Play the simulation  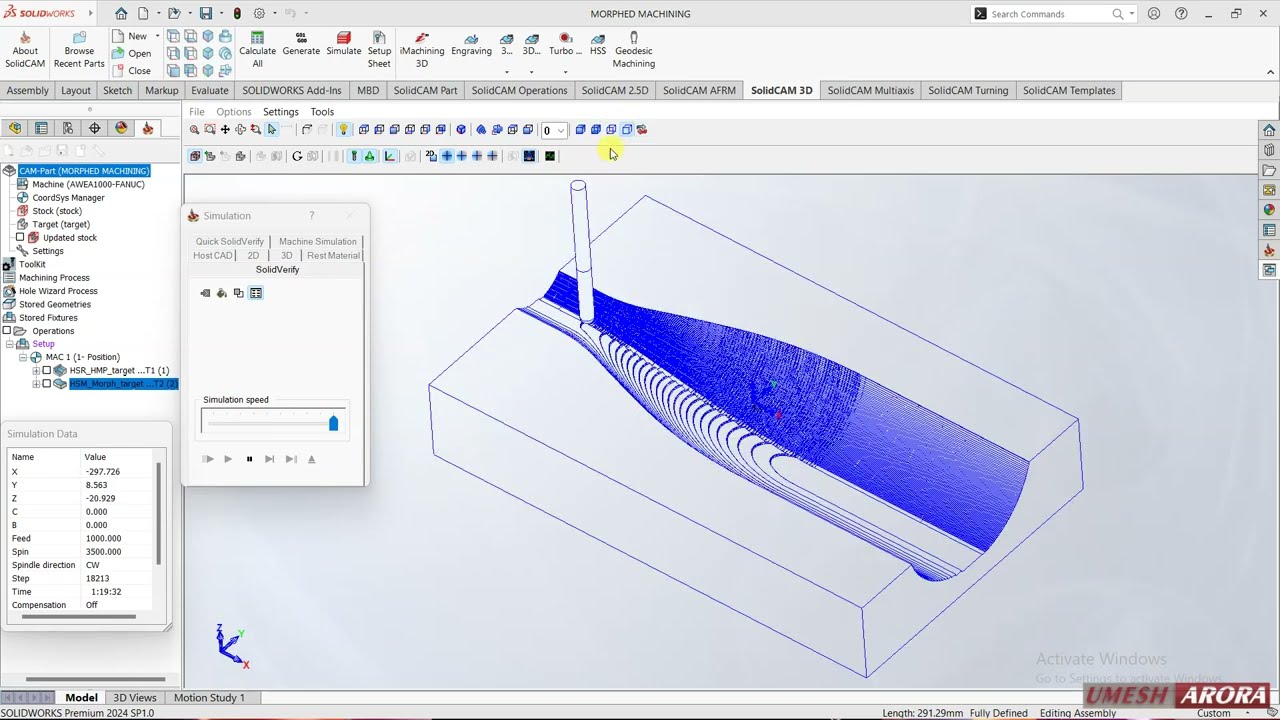[228, 459]
